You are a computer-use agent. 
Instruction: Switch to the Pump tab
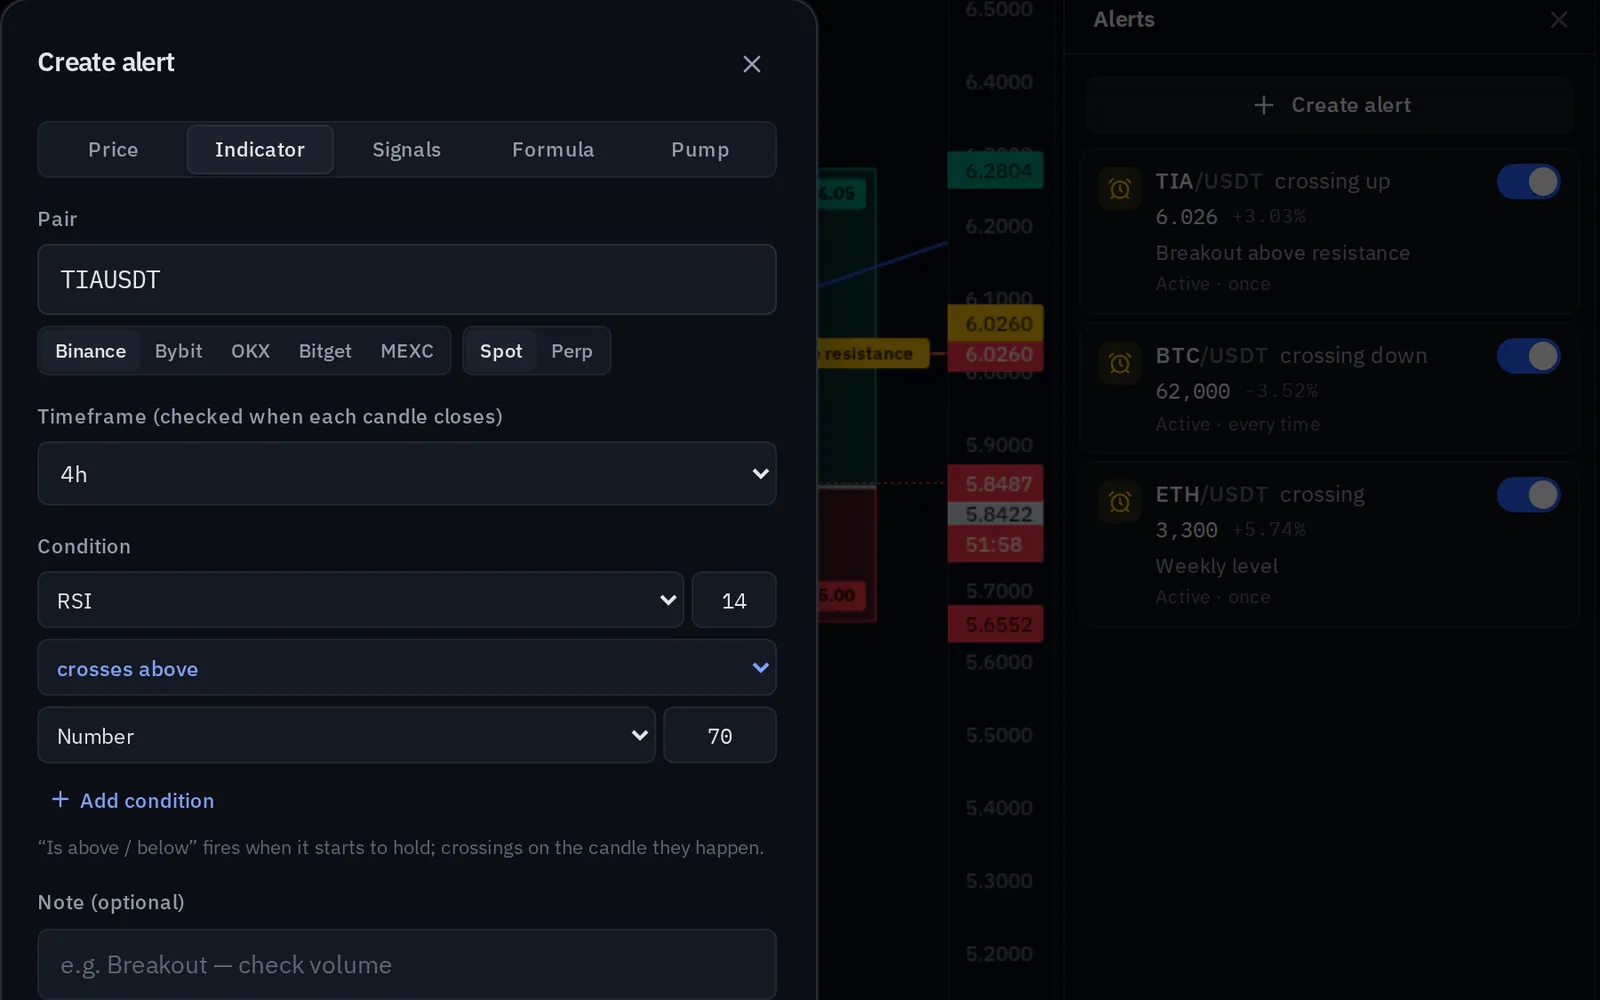pos(700,150)
